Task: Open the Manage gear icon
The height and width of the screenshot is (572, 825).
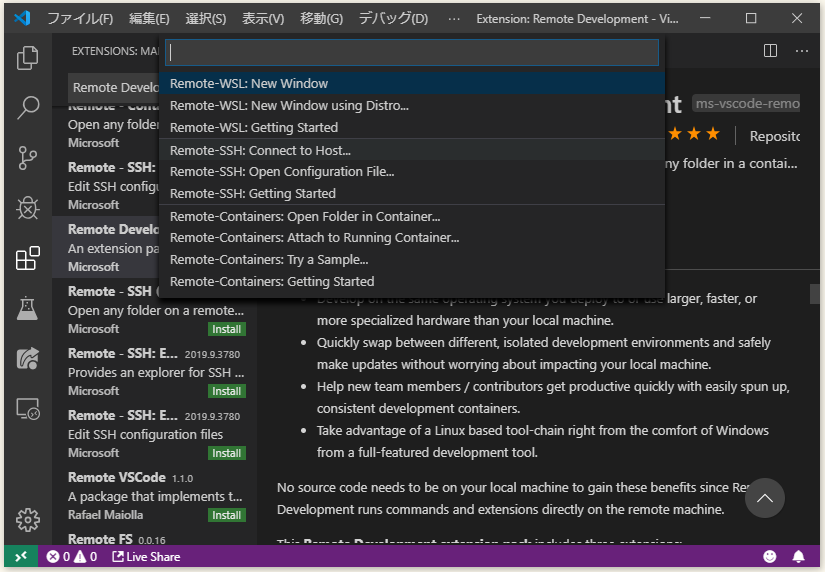Action: (27, 520)
